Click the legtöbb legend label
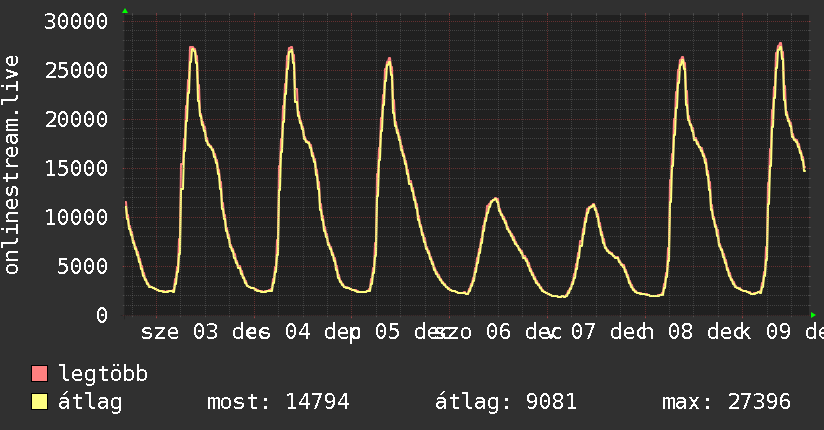 103,374
